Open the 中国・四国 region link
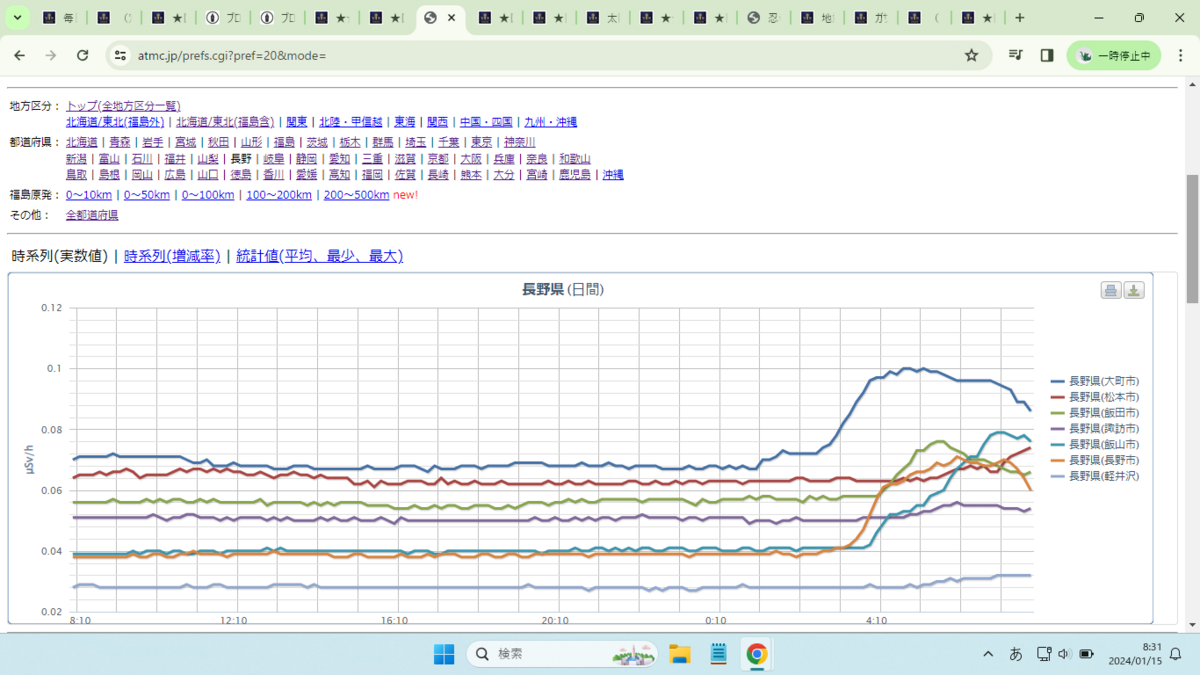 486,122
